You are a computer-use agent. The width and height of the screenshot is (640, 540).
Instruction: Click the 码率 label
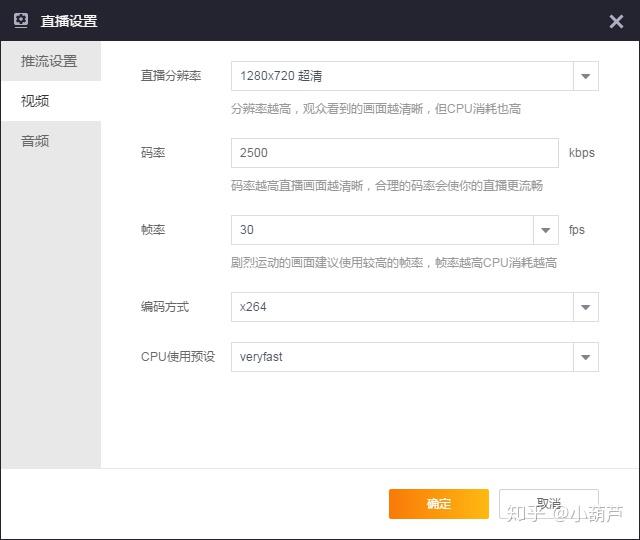(153, 153)
